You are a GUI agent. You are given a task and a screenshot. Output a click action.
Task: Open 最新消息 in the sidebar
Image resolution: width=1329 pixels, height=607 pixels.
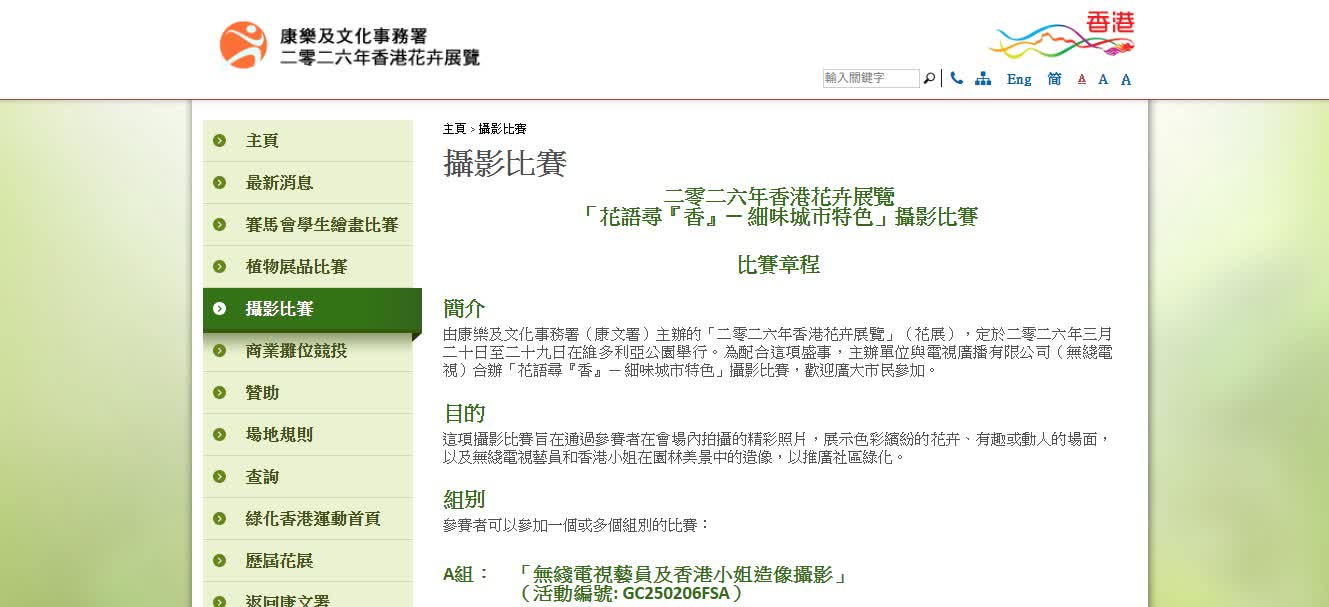point(279,183)
